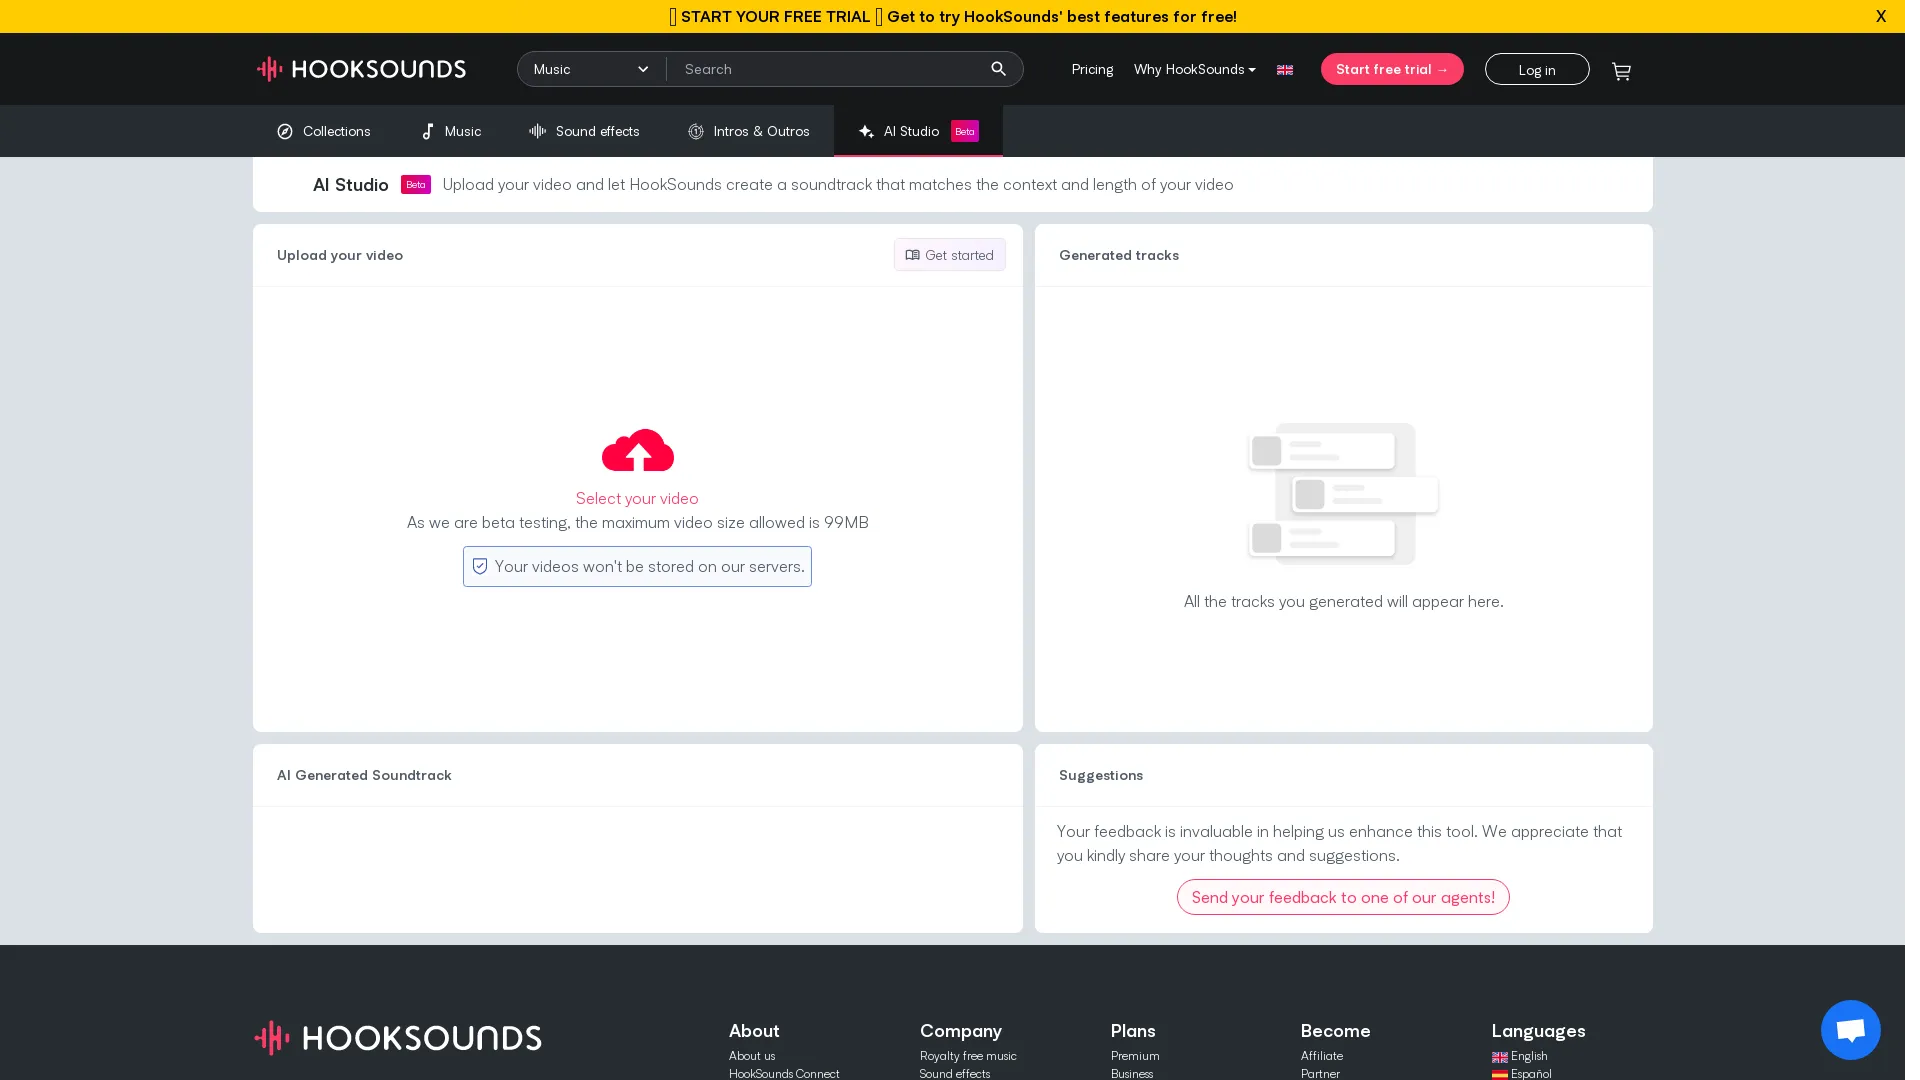Close the free trial banner
1920x1080 pixels.
click(x=1880, y=16)
